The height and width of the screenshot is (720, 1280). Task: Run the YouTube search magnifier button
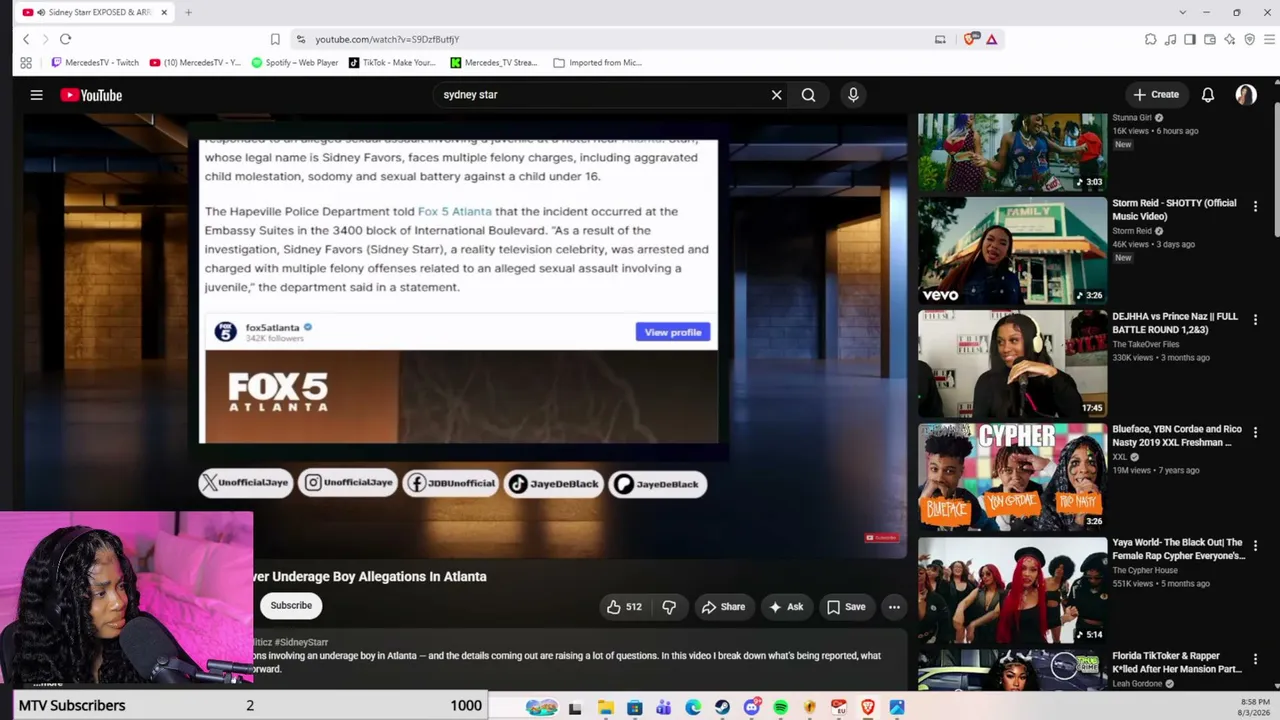coord(808,95)
